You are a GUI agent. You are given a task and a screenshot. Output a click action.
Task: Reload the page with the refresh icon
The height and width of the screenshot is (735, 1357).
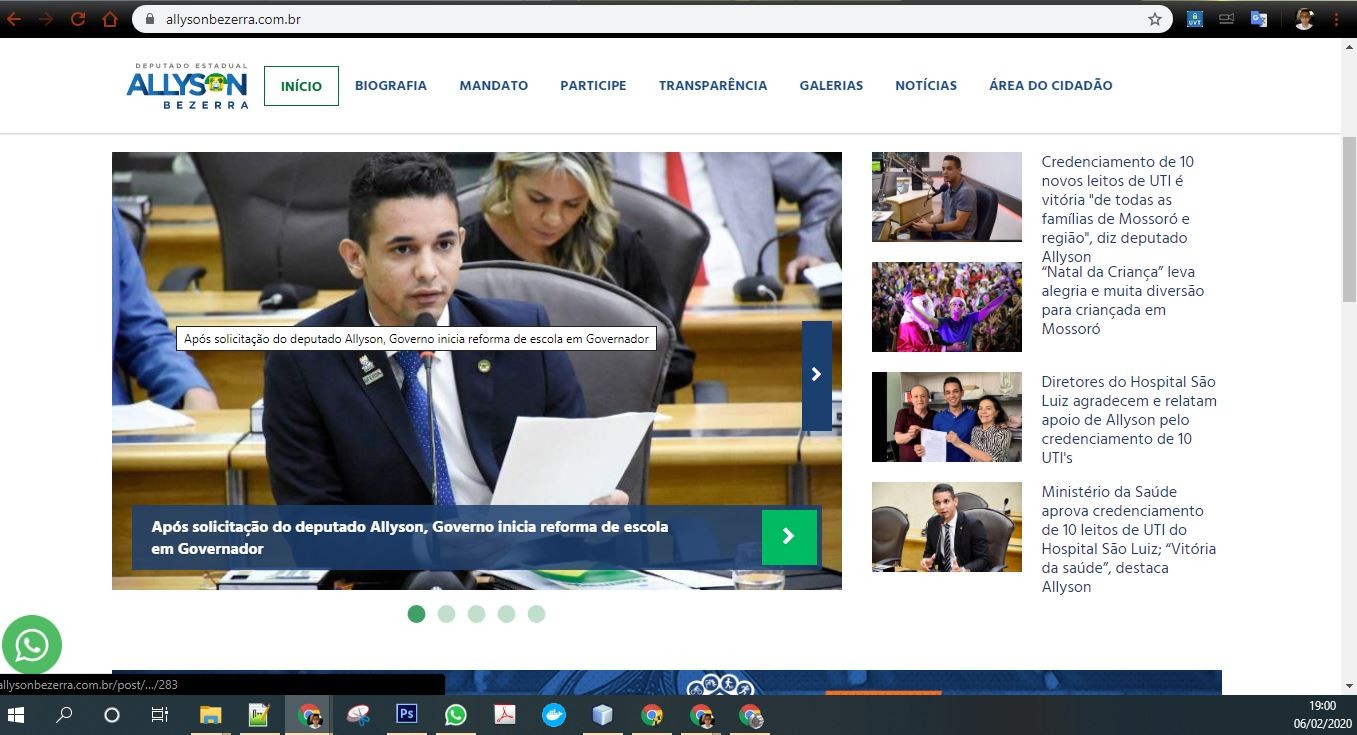click(x=78, y=19)
